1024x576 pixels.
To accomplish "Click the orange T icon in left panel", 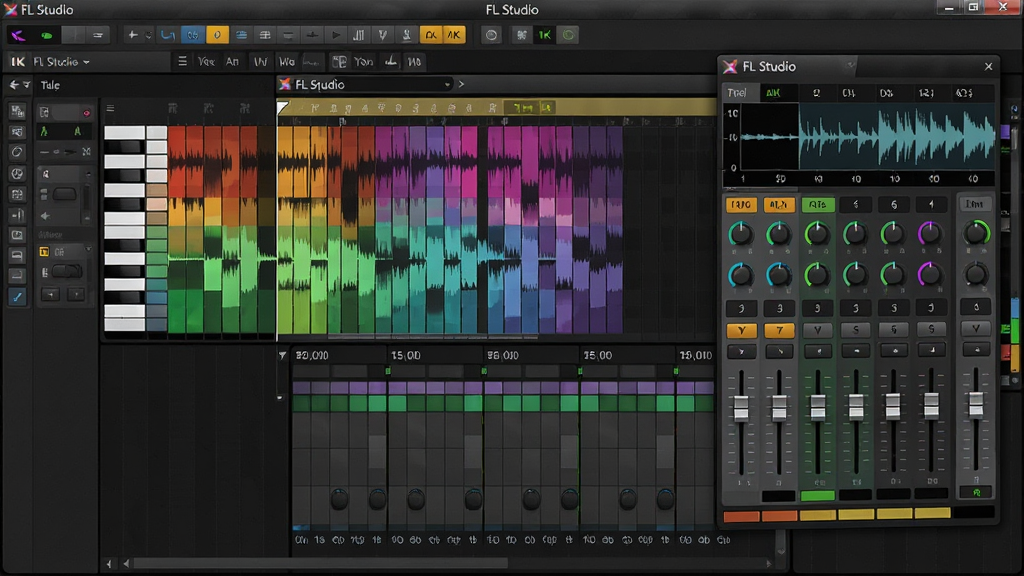I will pos(44,251).
